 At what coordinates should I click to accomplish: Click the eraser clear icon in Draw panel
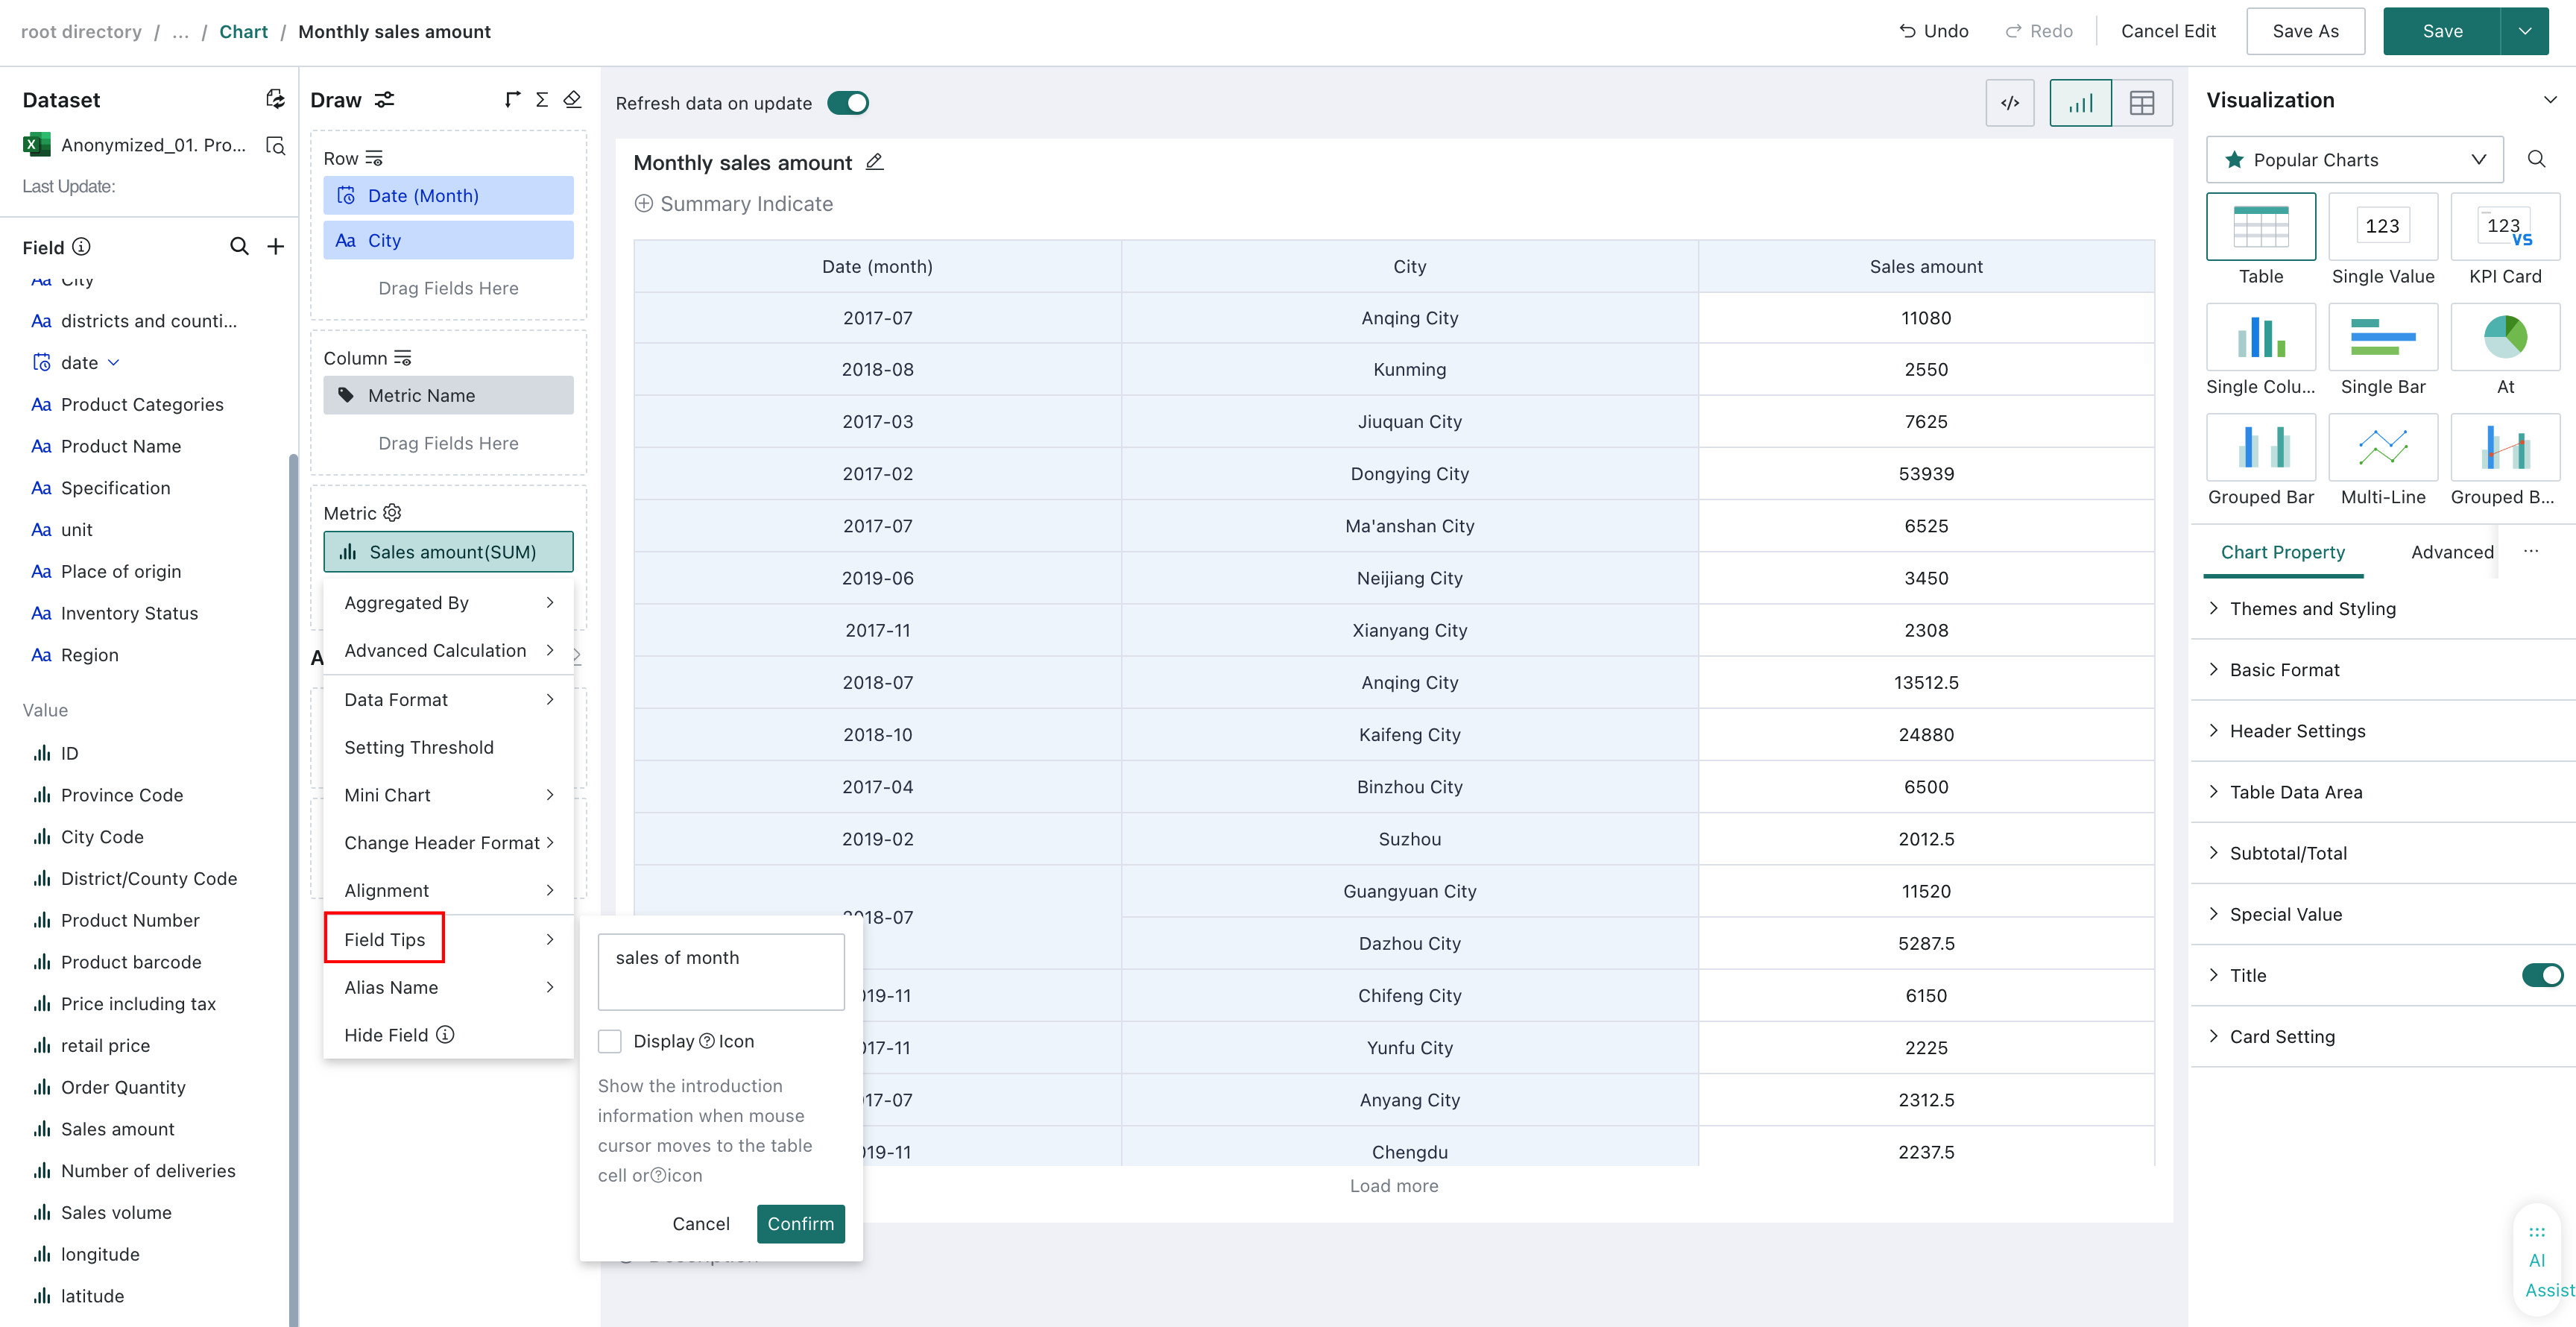[x=572, y=99]
